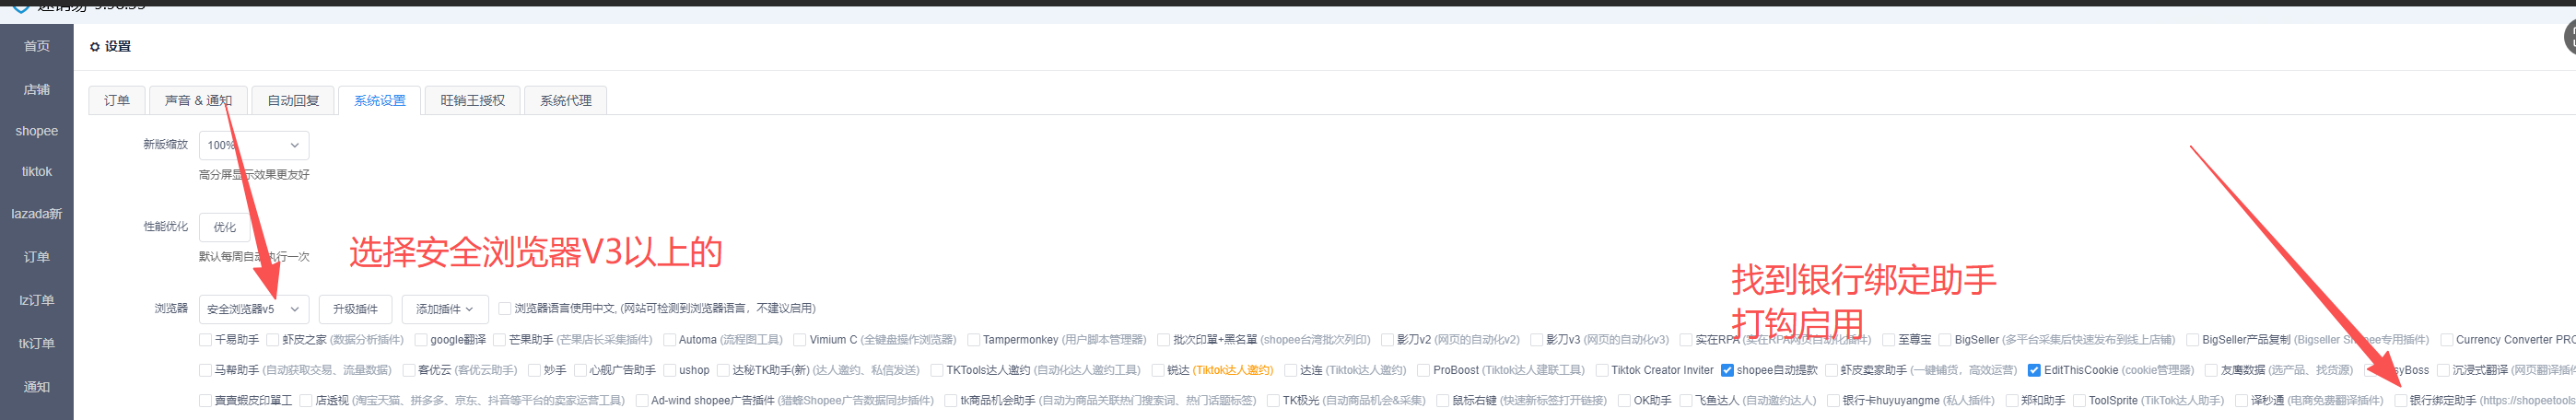Image resolution: width=2576 pixels, height=420 pixels.
Task: Select the 系统设置 tab
Action: pyautogui.click(x=380, y=100)
